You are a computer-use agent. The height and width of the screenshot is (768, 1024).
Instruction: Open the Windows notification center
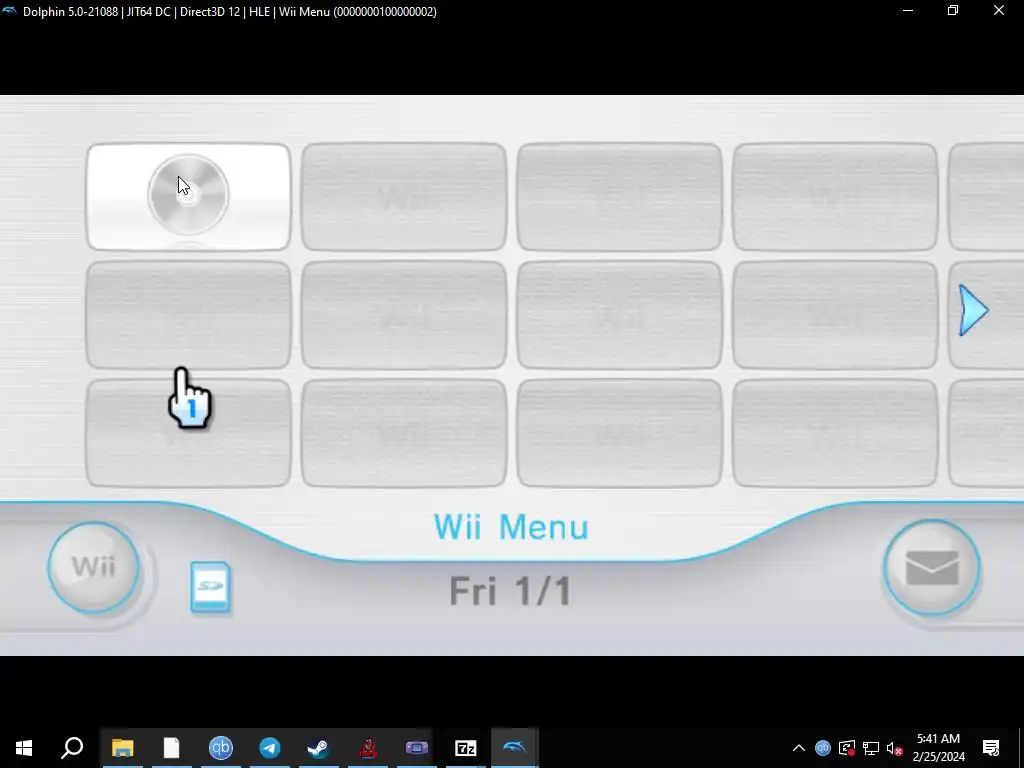tap(991, 748)
